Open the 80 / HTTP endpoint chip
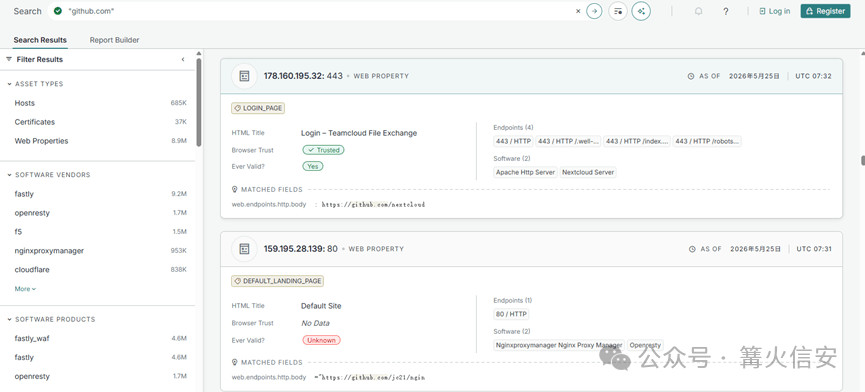Image resolution: width=865 pixels, height=392 pixels. pyautogui.click(x=511, y=314)
